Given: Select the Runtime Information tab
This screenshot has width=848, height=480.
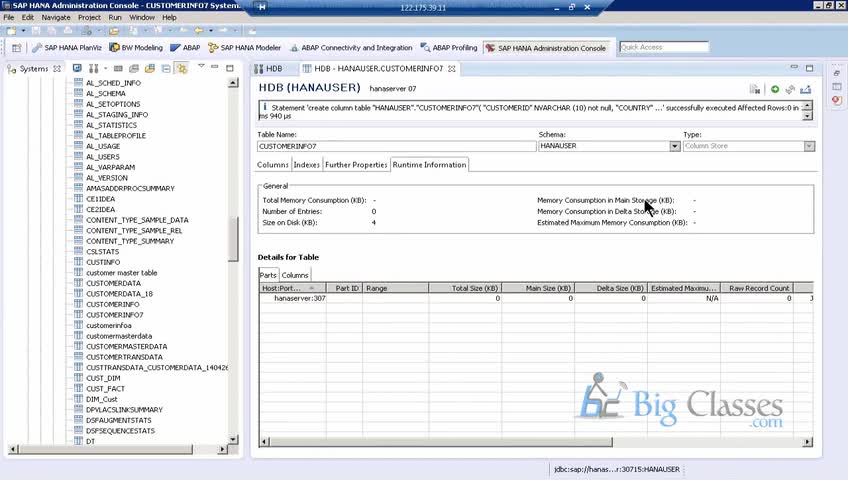Looking at the screenshot, I should 429,165.
